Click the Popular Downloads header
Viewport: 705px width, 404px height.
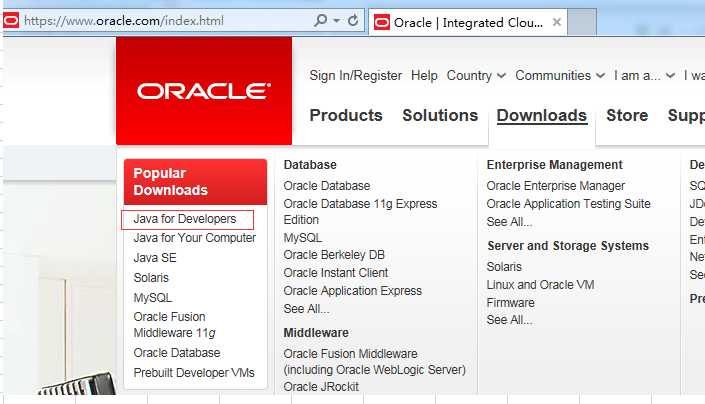(x=196, y=182)
